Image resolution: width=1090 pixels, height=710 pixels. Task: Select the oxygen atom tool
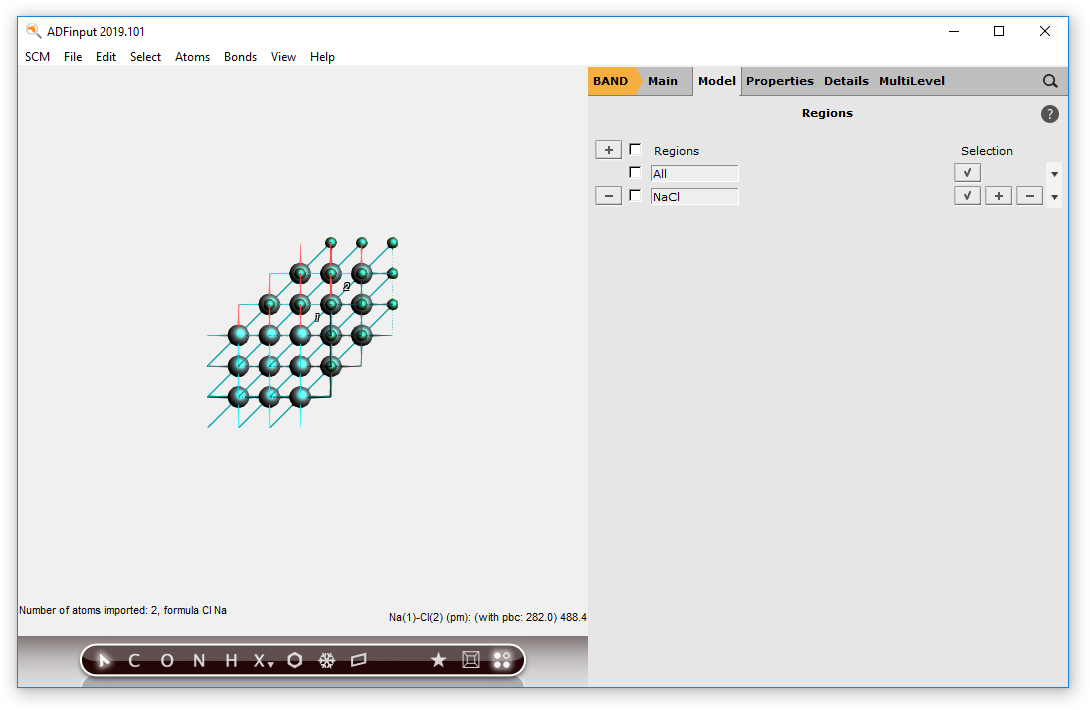(165, 660)
